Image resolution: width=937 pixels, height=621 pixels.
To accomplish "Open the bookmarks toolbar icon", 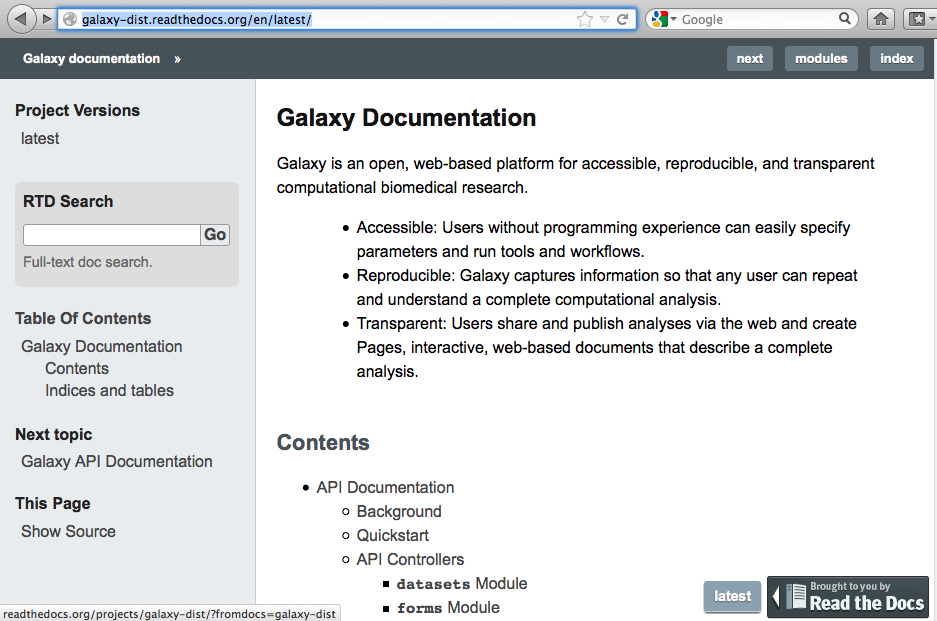I will coord(918,19).
